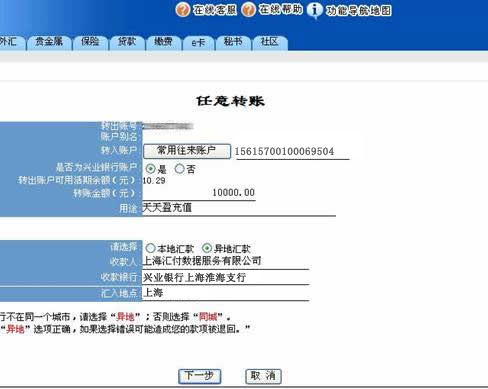Select 否 for 兴业银行账户 radio
This screenshot has width=488, height=389.
(x=179, y=169)
